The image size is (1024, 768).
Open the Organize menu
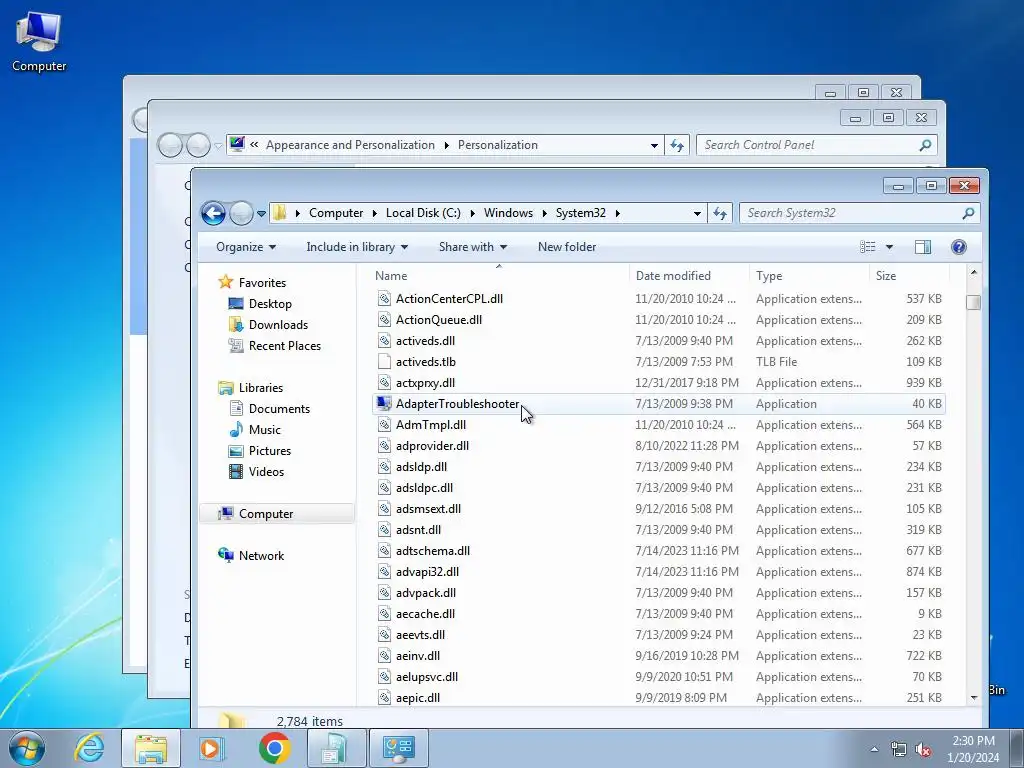coord(246,247)
